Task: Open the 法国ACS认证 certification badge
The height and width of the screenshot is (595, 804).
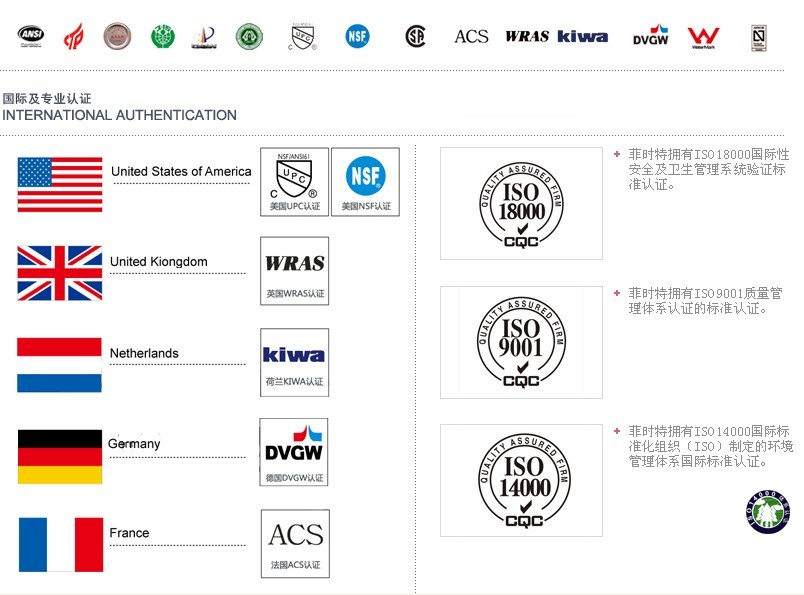Action: click(295, 543)
